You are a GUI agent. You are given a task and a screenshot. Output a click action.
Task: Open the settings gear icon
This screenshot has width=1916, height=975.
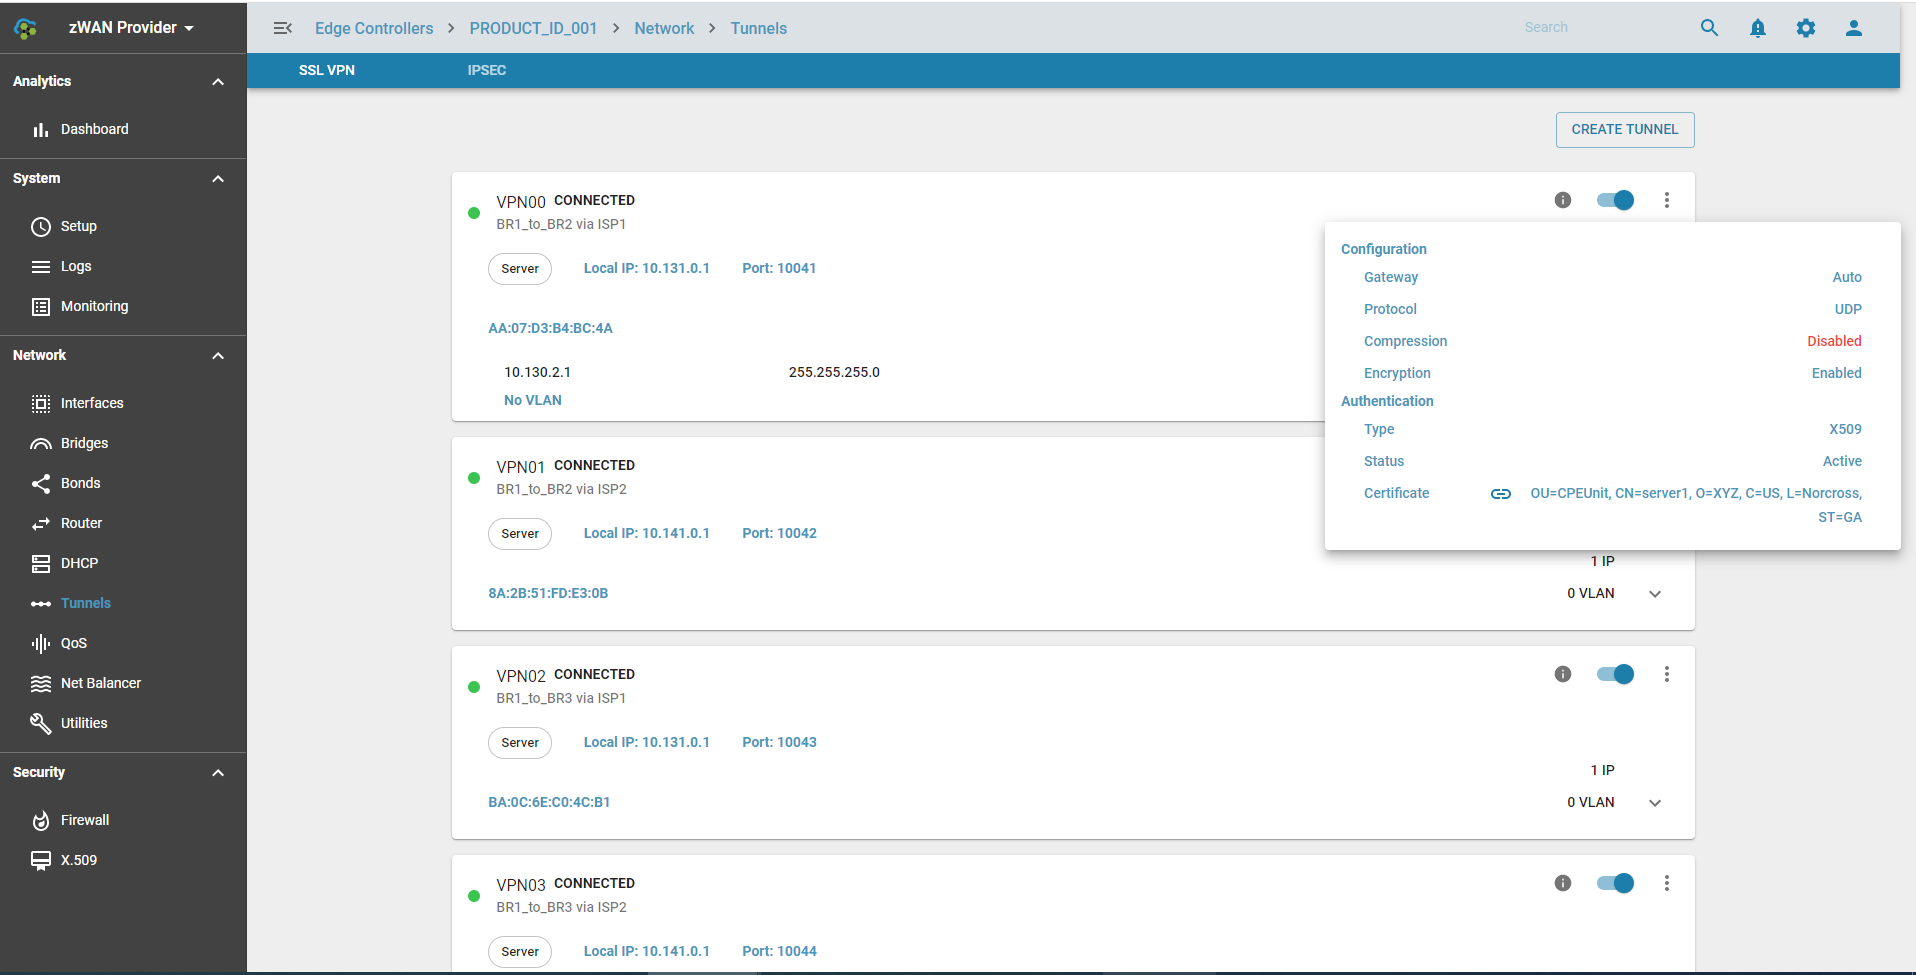click(1805, 28)
